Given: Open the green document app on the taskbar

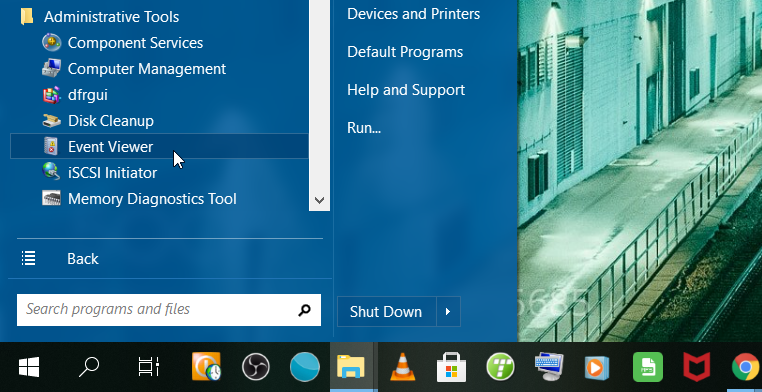Looking at the screenshot, I should [648, 367].
